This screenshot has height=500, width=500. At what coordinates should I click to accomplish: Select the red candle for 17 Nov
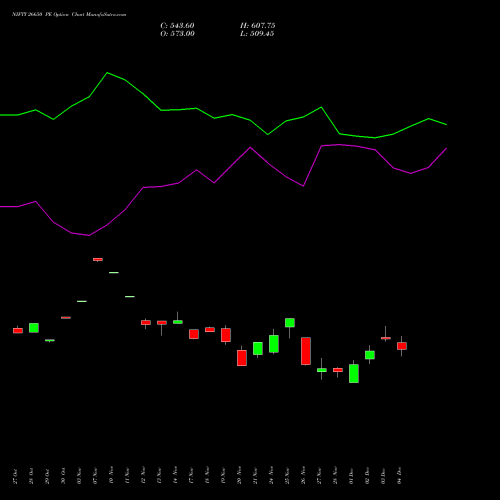pos(194,334)
